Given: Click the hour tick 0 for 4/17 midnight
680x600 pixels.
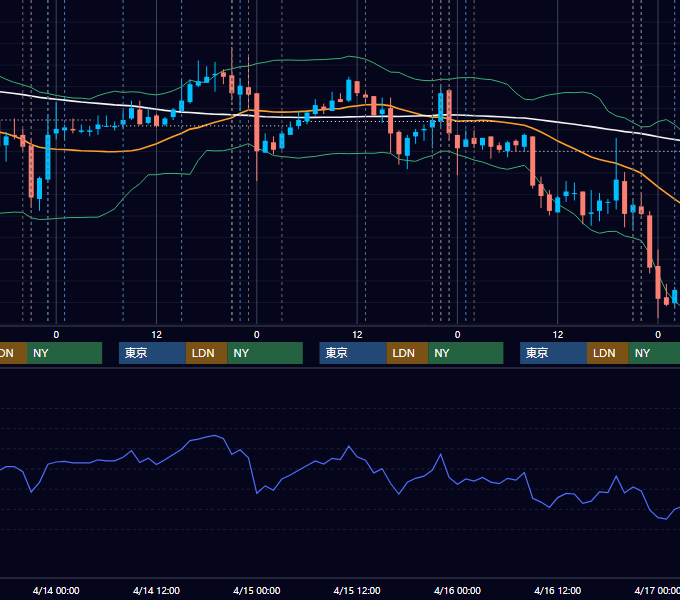Looking at the screenshot, I should (658, 335).
